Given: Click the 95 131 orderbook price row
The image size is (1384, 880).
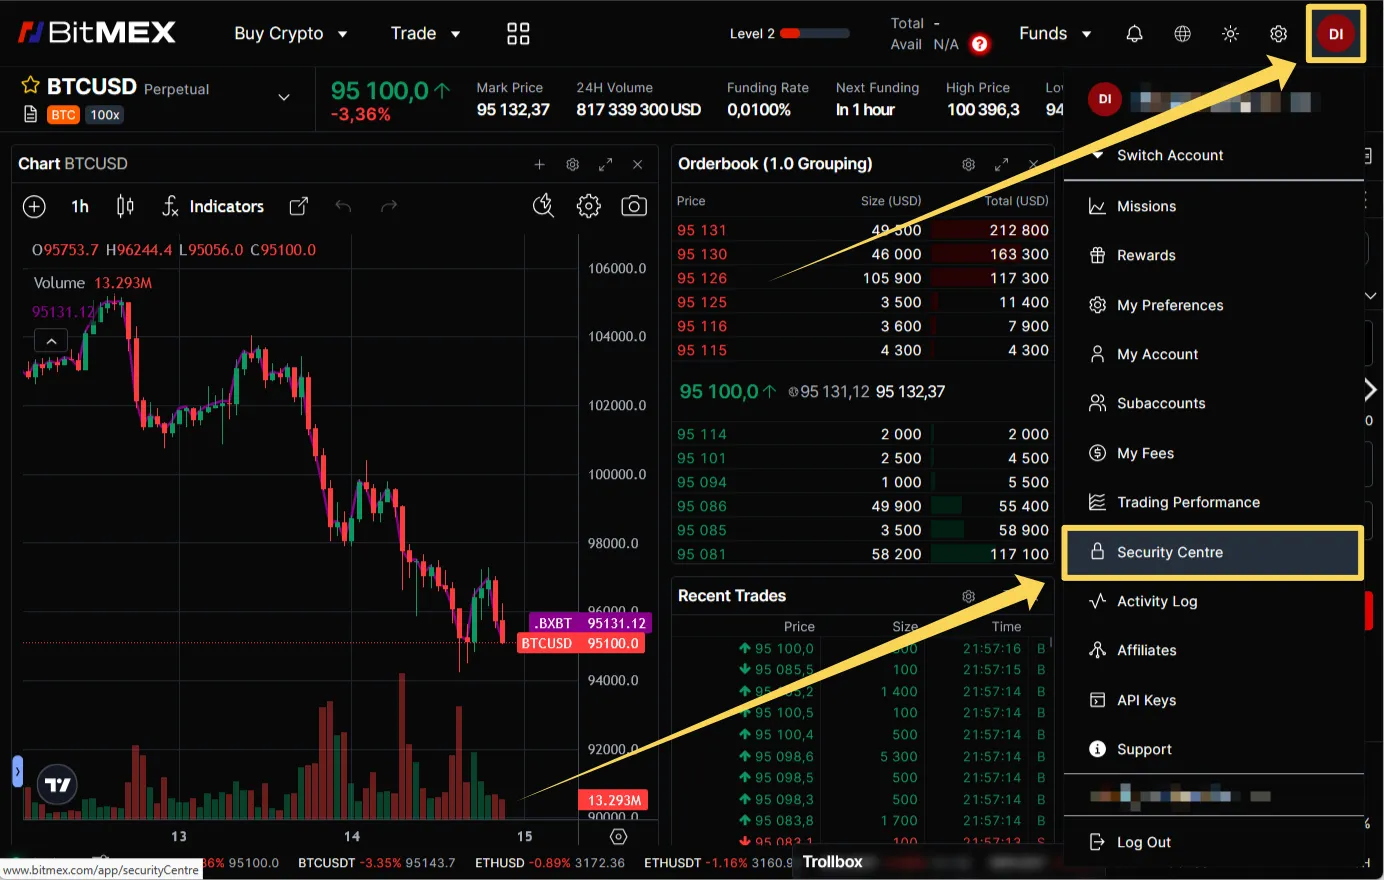Looking at the screenshot, I should coord(702,230).
